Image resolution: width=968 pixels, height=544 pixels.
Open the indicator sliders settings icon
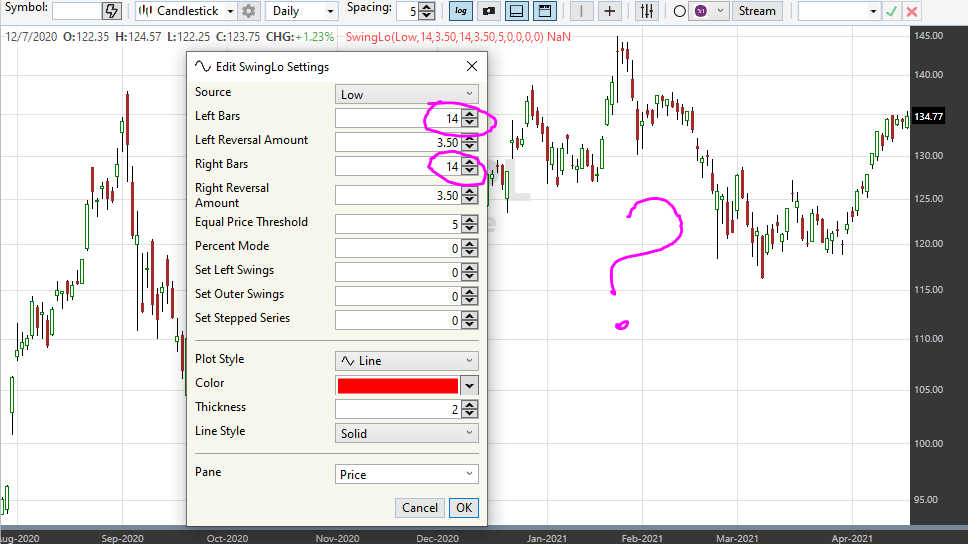(x=647, y=11)
